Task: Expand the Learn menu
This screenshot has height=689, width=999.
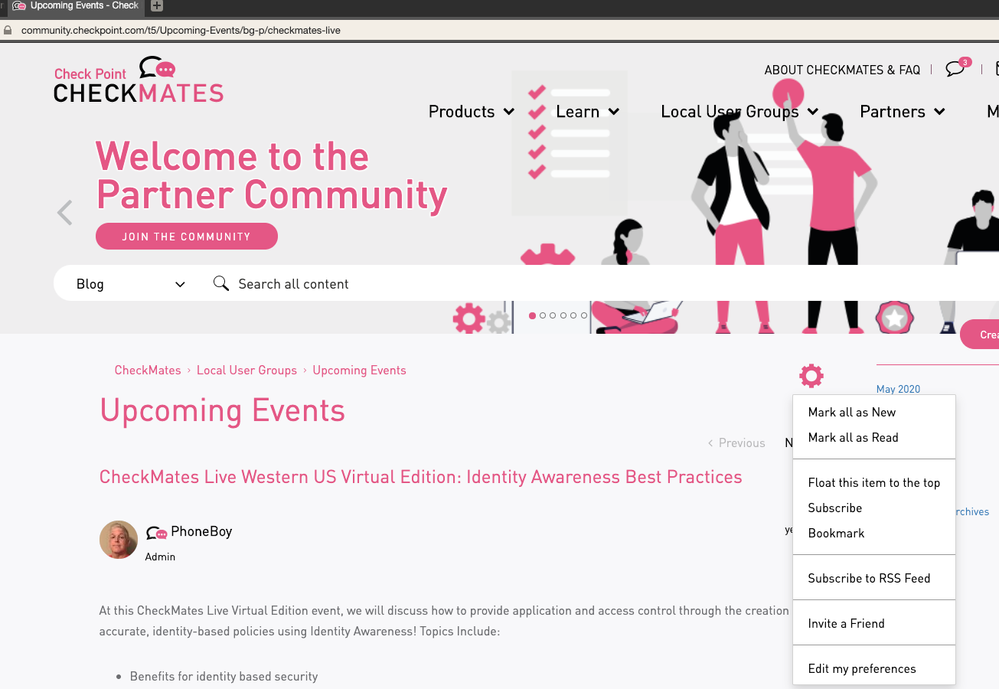Action: click(587, 112)
